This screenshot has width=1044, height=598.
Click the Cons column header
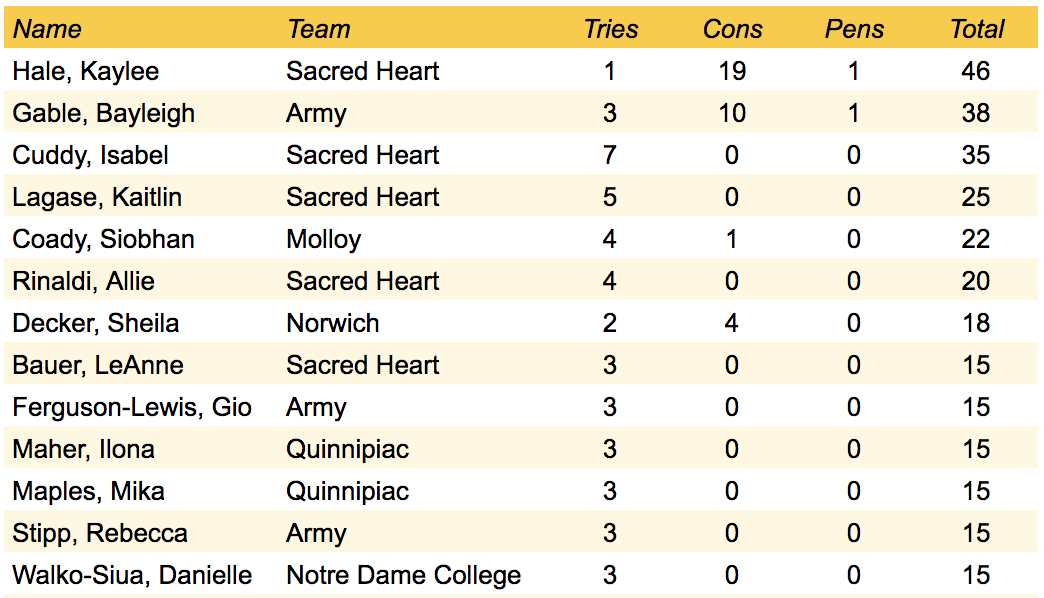pyautogui.click(x=732, y=29)
